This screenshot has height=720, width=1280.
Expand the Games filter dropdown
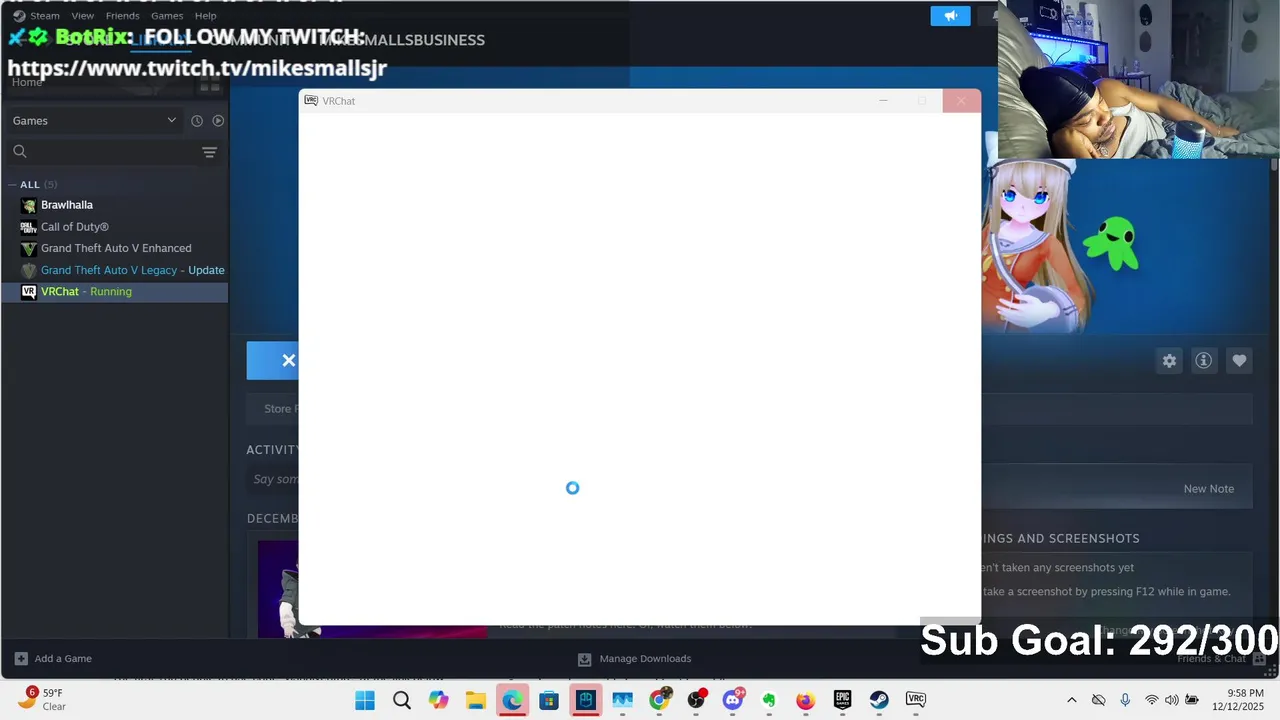click(x=94, y=120)
